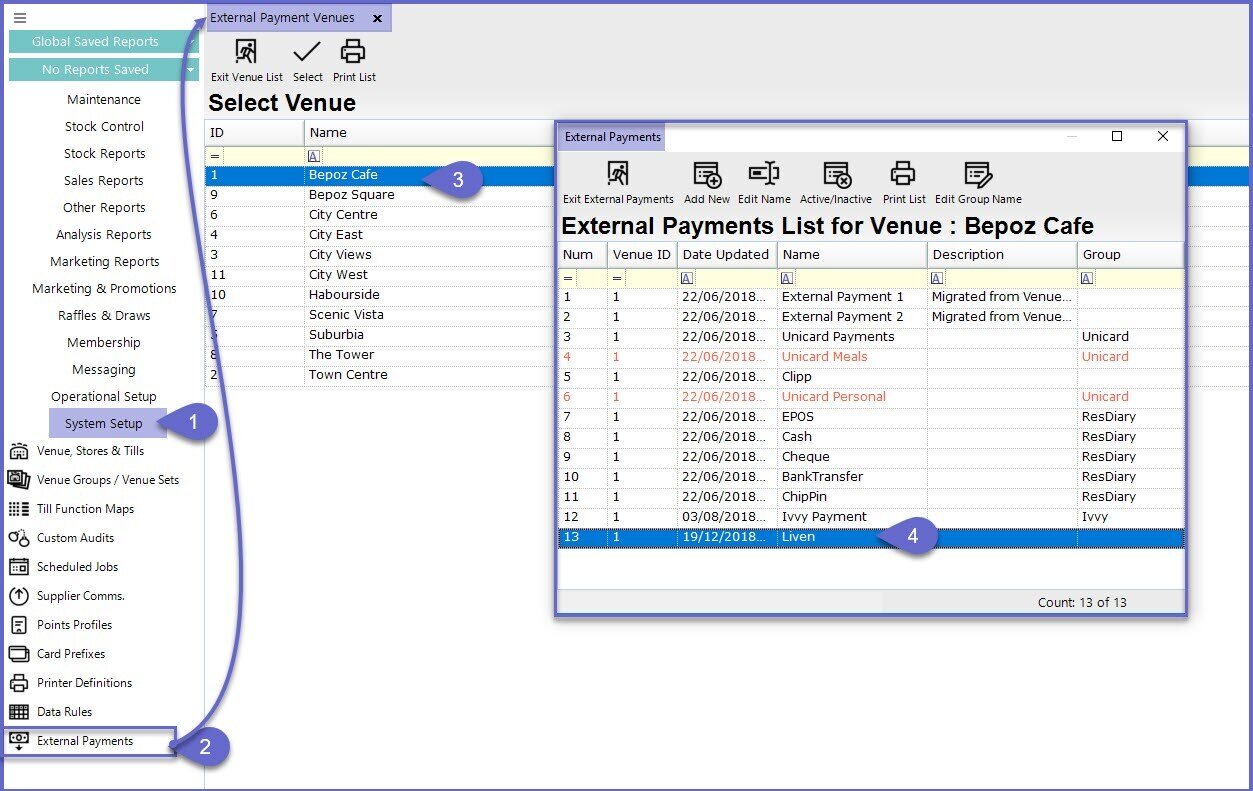
Task: Click Print List in External Payments window
Action: [904, 175]
